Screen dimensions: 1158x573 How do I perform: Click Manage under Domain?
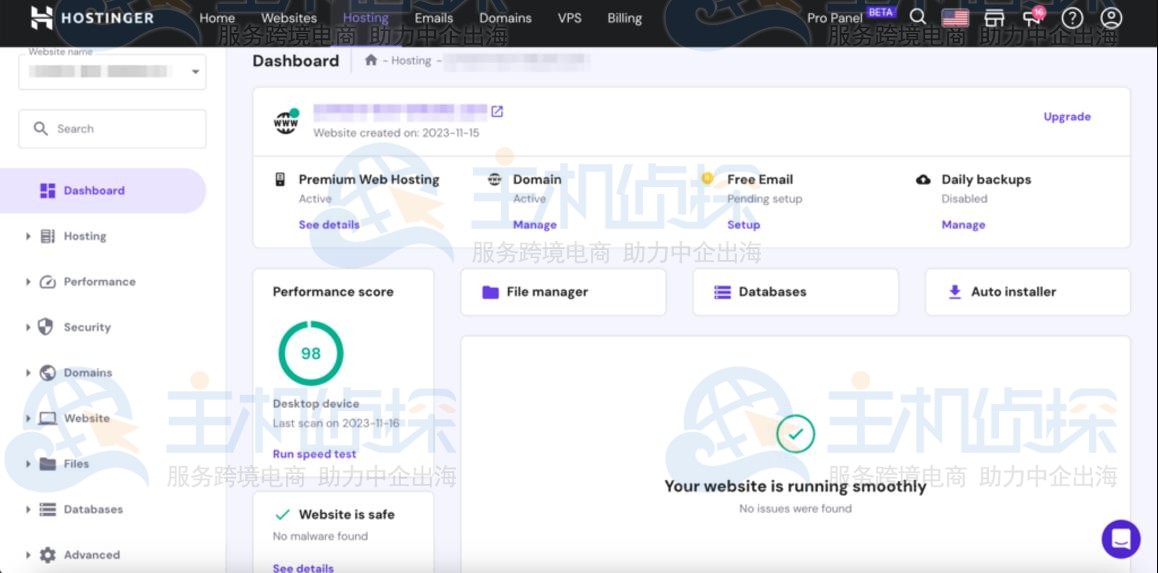click(x=535, y=224)
